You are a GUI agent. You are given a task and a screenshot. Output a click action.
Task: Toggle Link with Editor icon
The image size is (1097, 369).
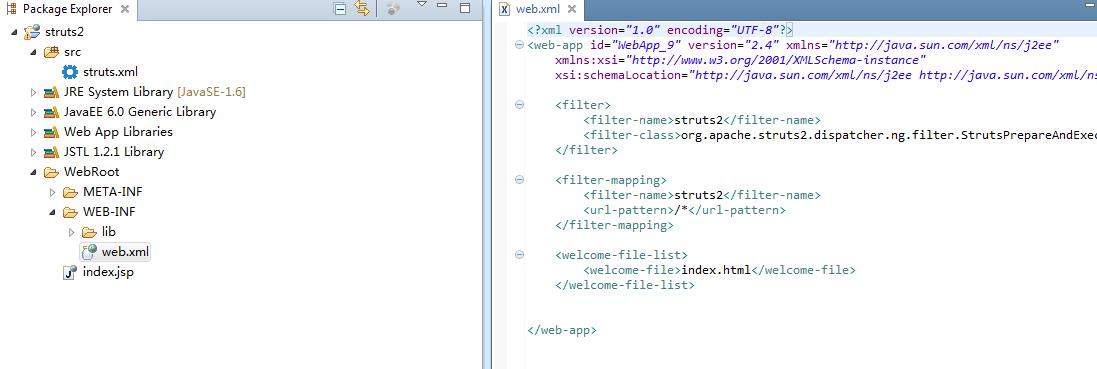pyautogui.click(x=362, y=9)
